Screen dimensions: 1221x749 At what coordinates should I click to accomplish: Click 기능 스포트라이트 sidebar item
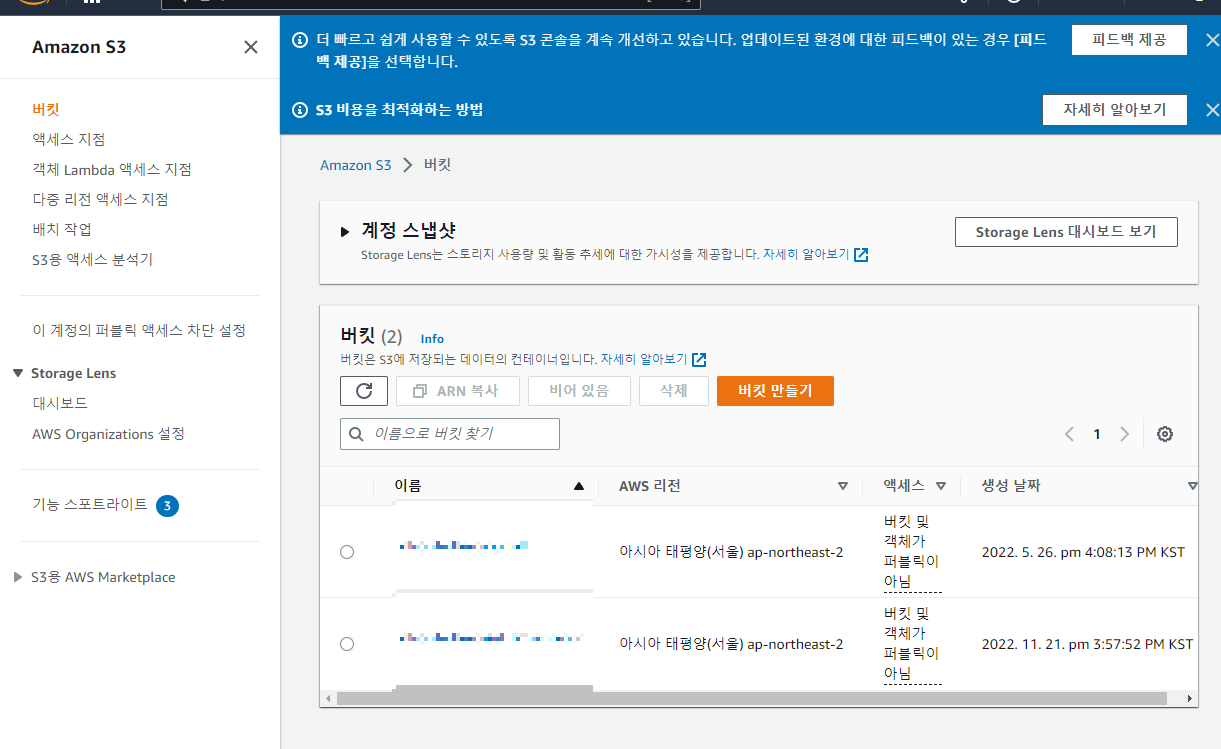click(90, 505)
